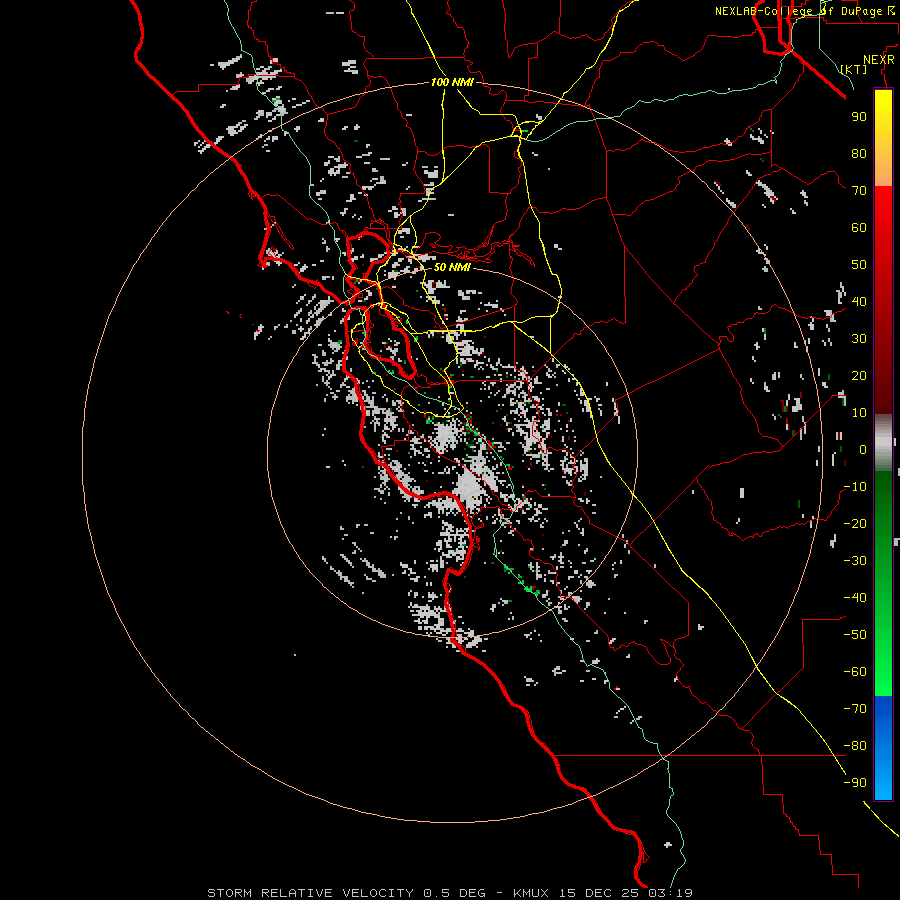Click the "[KT]" units label above color scale
The height and width of the screenshot is (900, 900).
[x=854, y=69]
